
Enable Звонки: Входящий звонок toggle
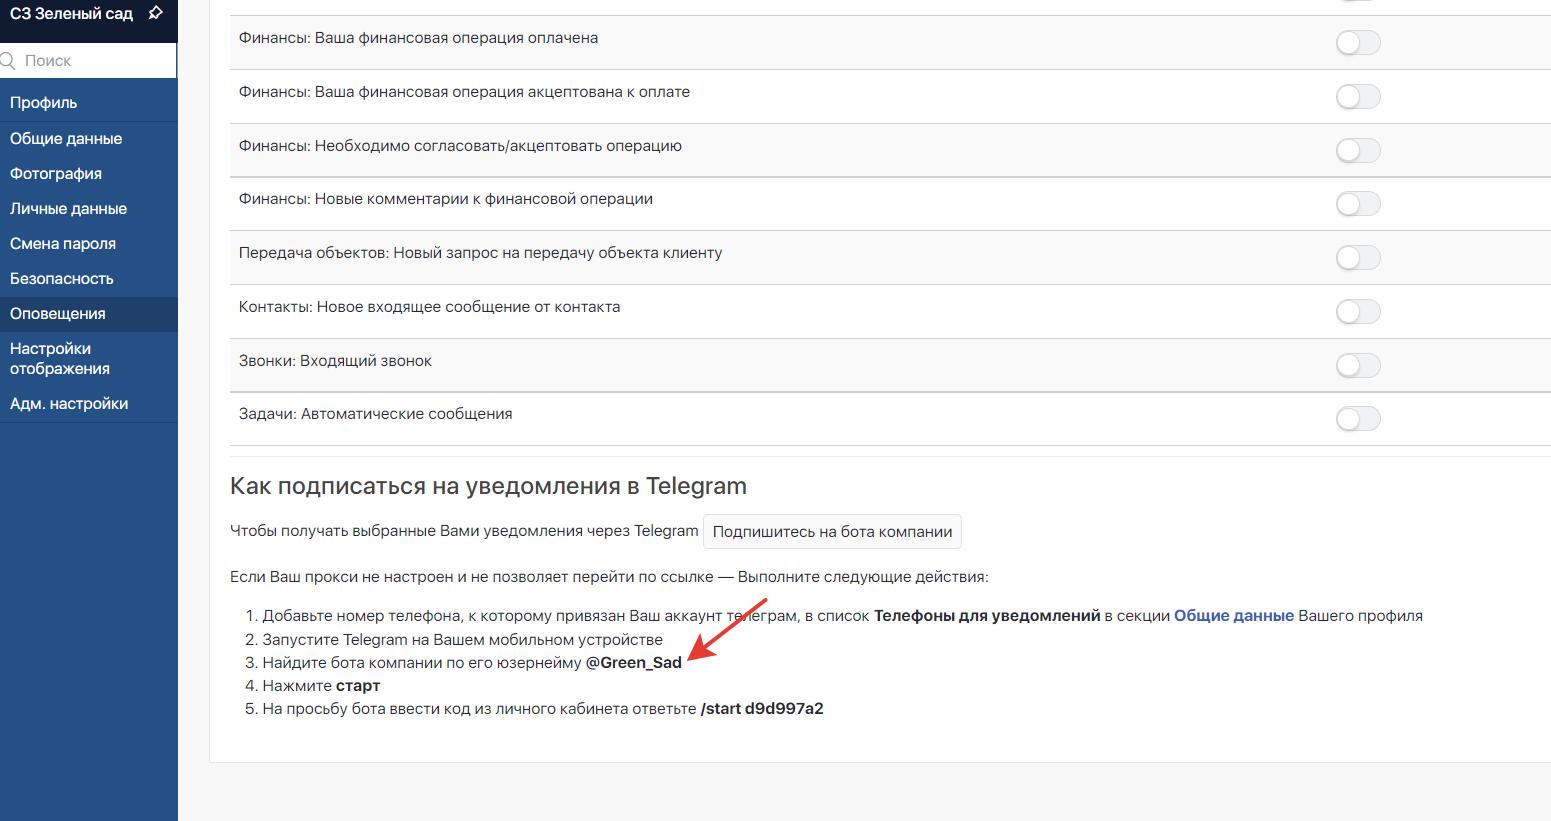pos(1358,366)
